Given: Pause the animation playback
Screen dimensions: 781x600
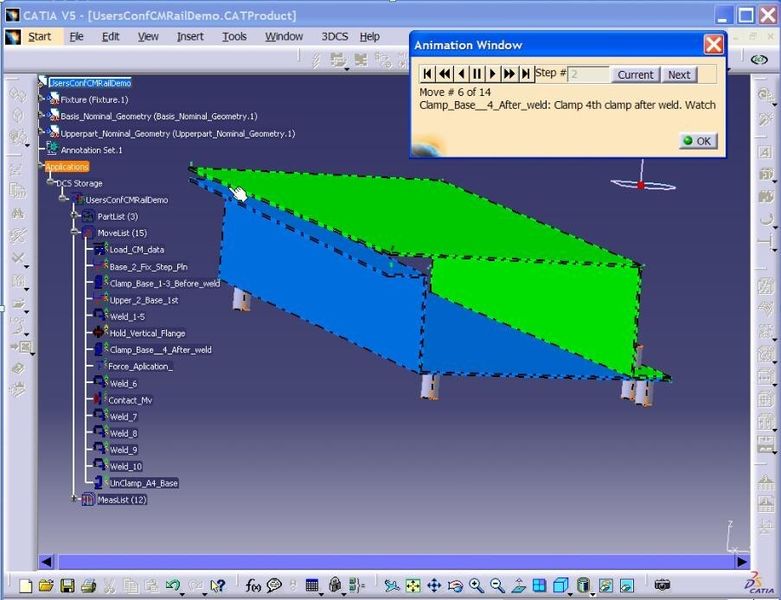Looking at the screenshot, I should 477,74.
